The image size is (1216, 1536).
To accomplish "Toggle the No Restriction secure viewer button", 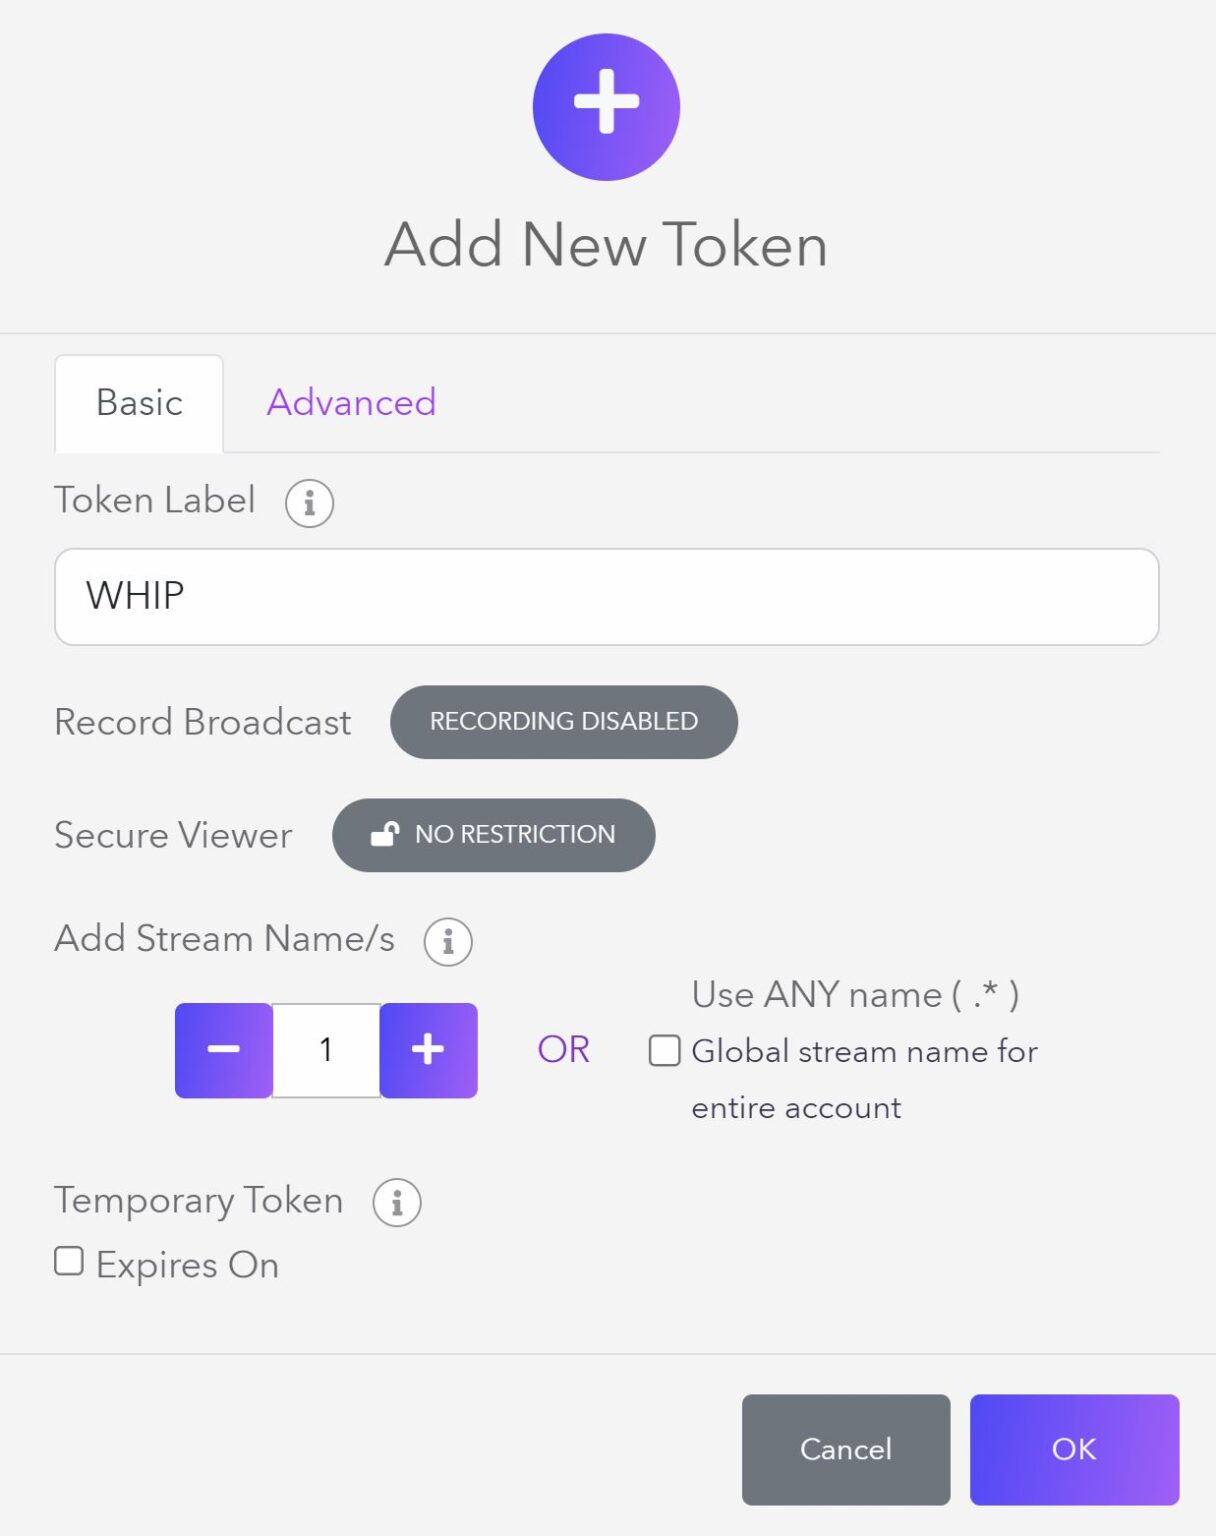I will coord(494,835).
